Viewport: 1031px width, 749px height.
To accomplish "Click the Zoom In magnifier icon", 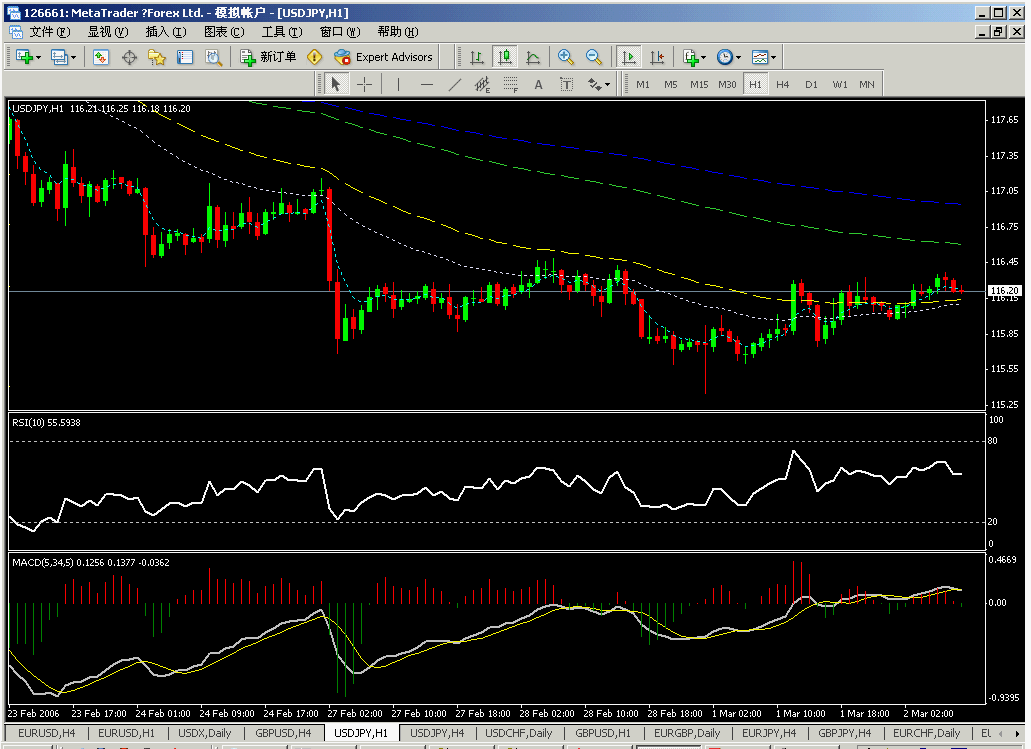I will point(565,57).
